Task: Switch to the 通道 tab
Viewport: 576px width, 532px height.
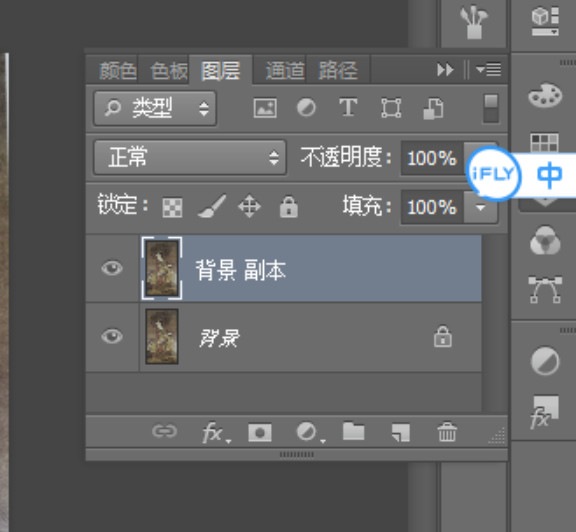Action: 285,70
